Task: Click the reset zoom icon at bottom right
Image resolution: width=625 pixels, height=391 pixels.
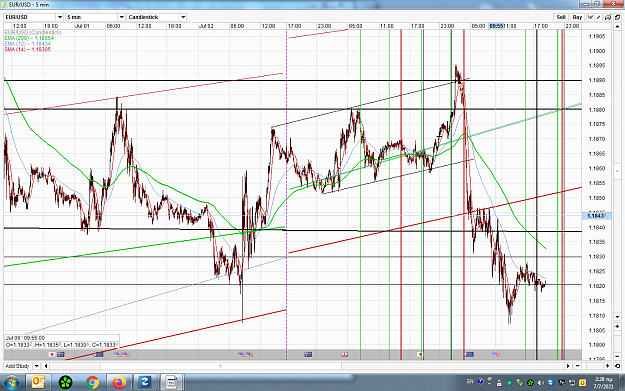Action: (617, 366)
